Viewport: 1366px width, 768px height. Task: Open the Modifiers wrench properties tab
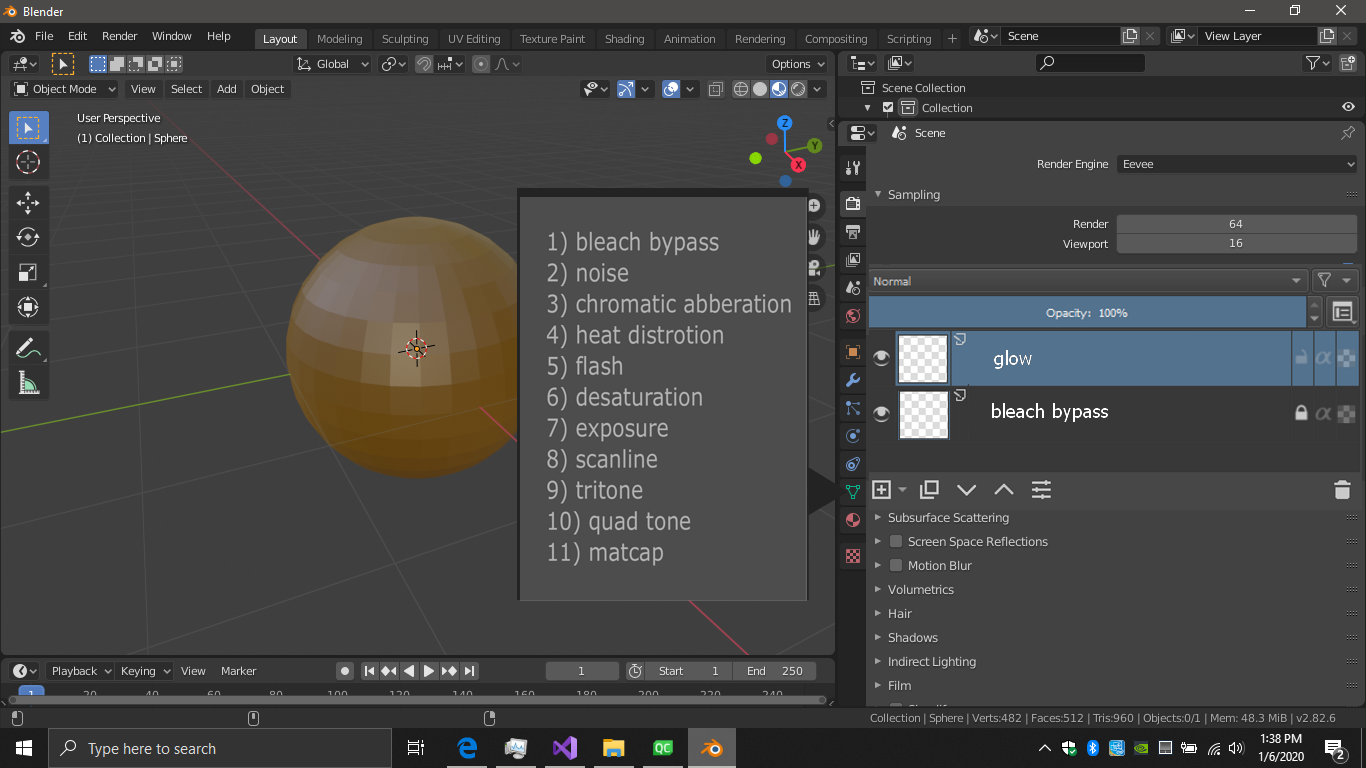pos(853,380)
